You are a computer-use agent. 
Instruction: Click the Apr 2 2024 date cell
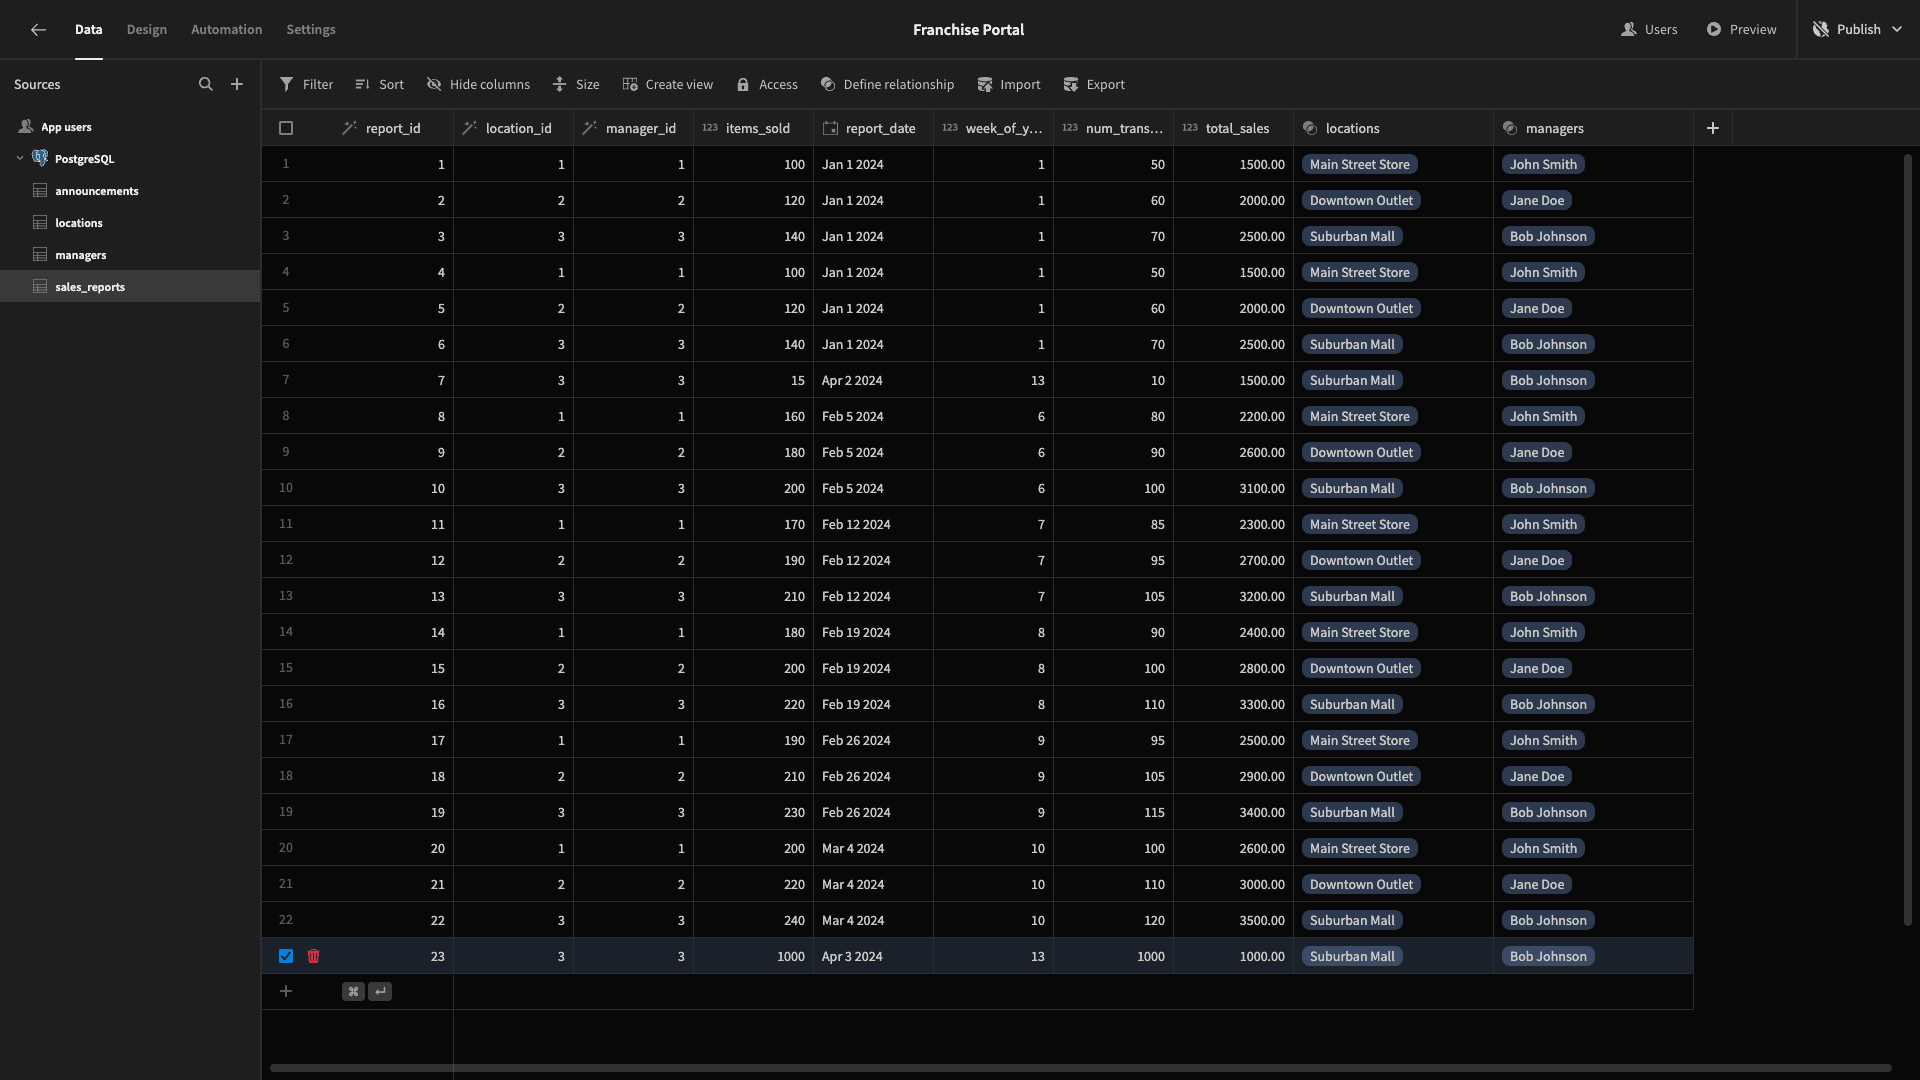[873, 380]
